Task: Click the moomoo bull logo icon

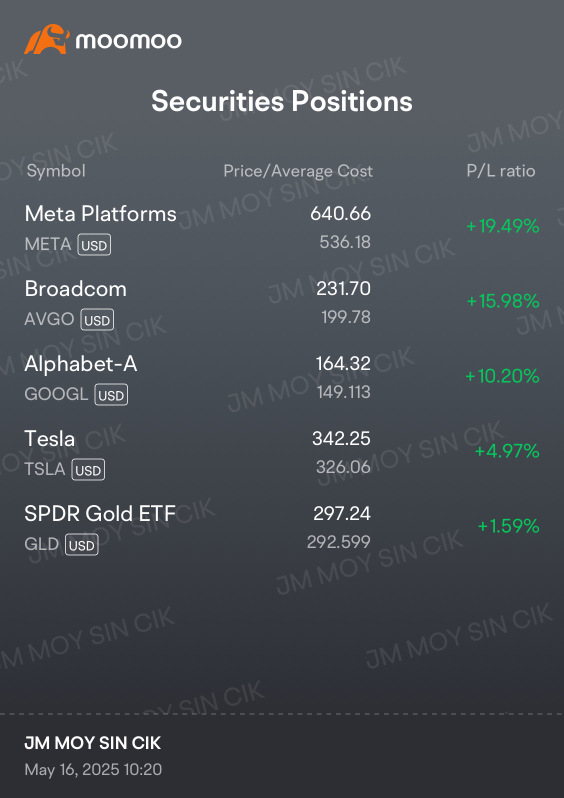Action: pos(46,39)
